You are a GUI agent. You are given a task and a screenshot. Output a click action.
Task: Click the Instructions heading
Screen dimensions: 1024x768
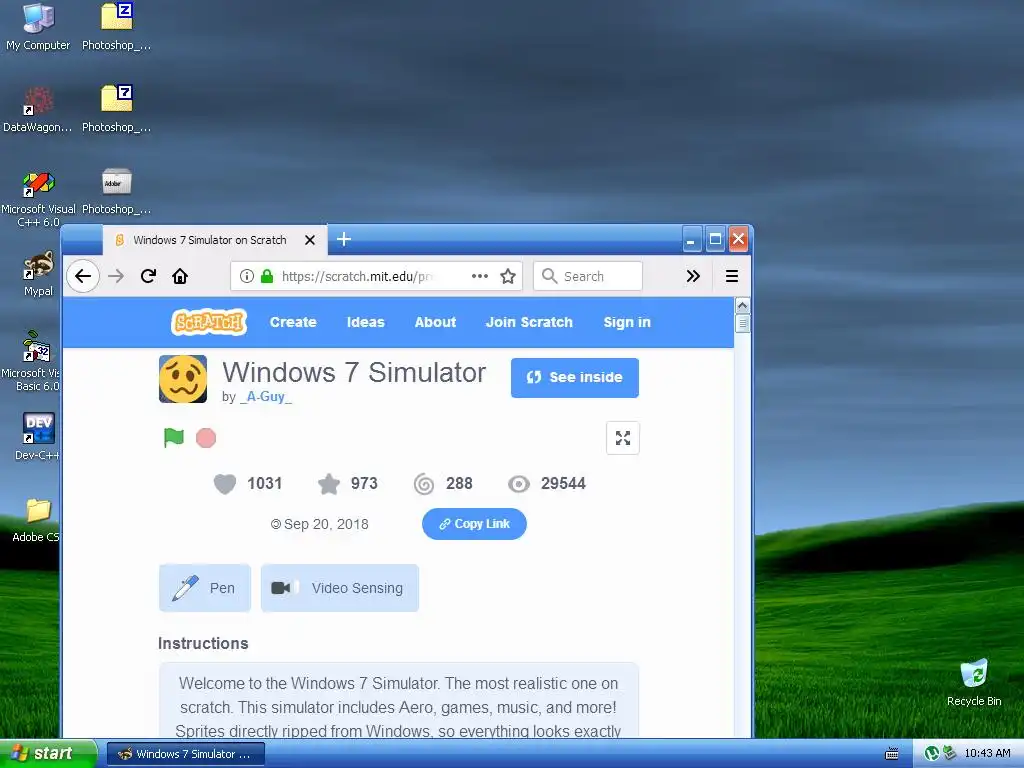pyautogui.click(x=203, y=643)
